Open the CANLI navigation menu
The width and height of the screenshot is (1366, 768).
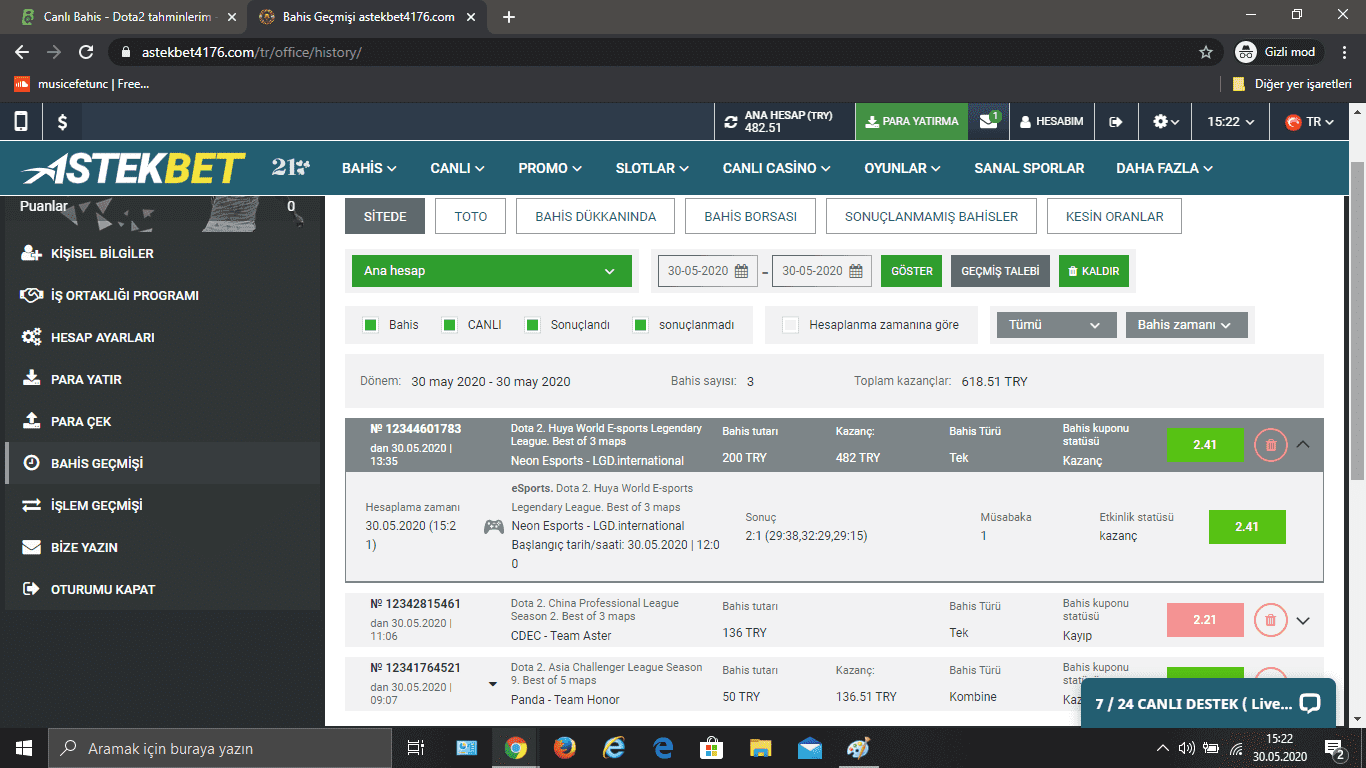458,168
